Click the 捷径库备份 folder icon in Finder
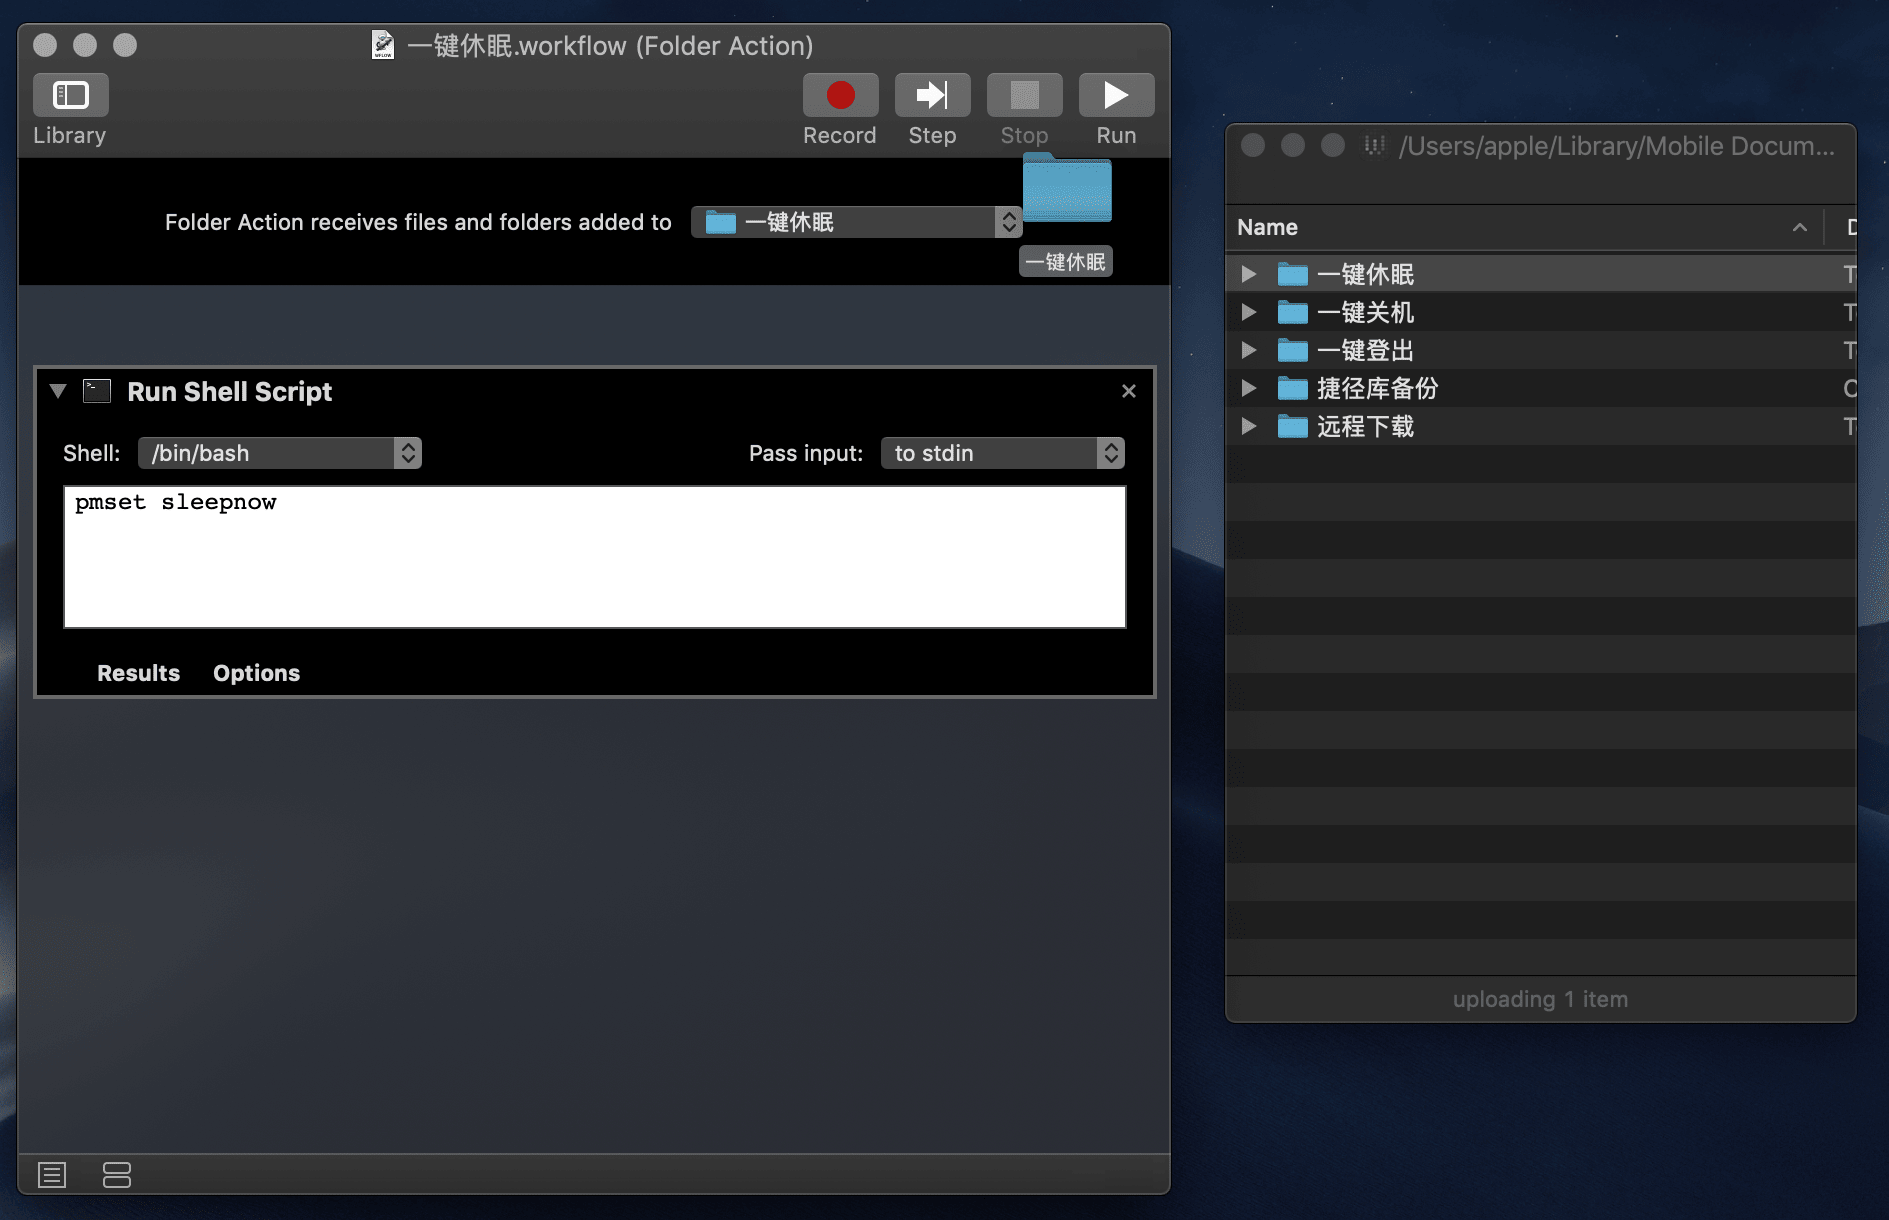This screenshot has height=1220, width=1889. pos(1293,388)
